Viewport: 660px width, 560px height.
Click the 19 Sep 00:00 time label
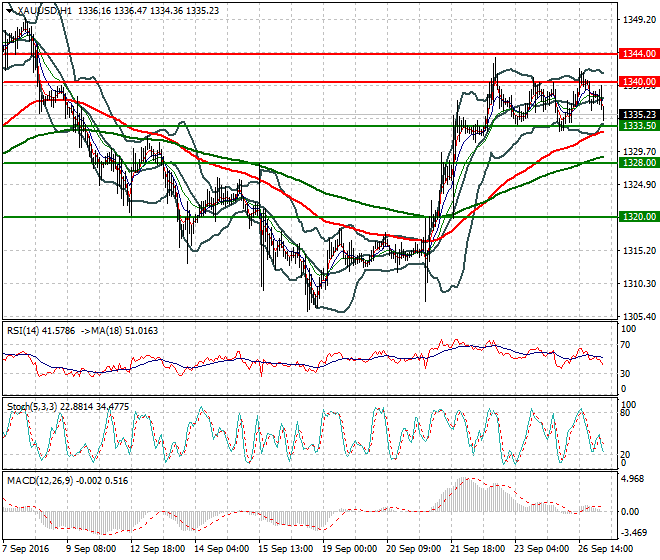[350, 549]
